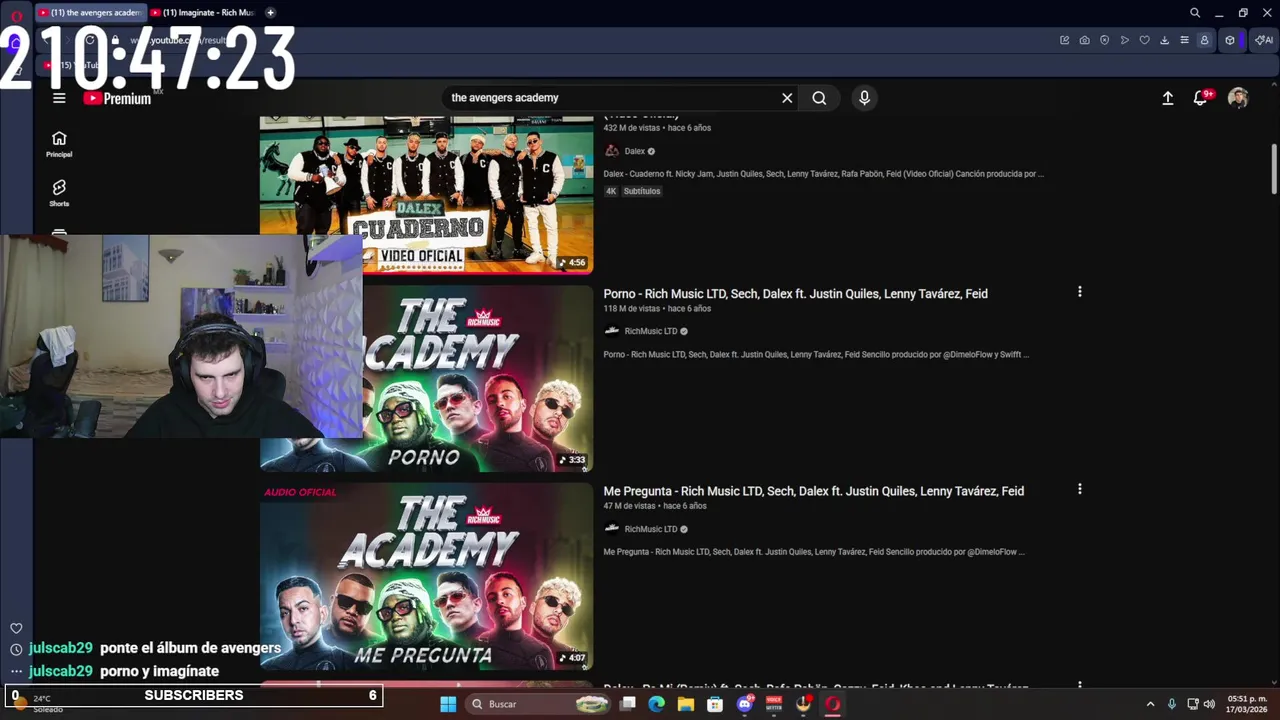Open the Opera extensions cube icon
This screenshot has height=720, width=1280.
coord(1230,40)
